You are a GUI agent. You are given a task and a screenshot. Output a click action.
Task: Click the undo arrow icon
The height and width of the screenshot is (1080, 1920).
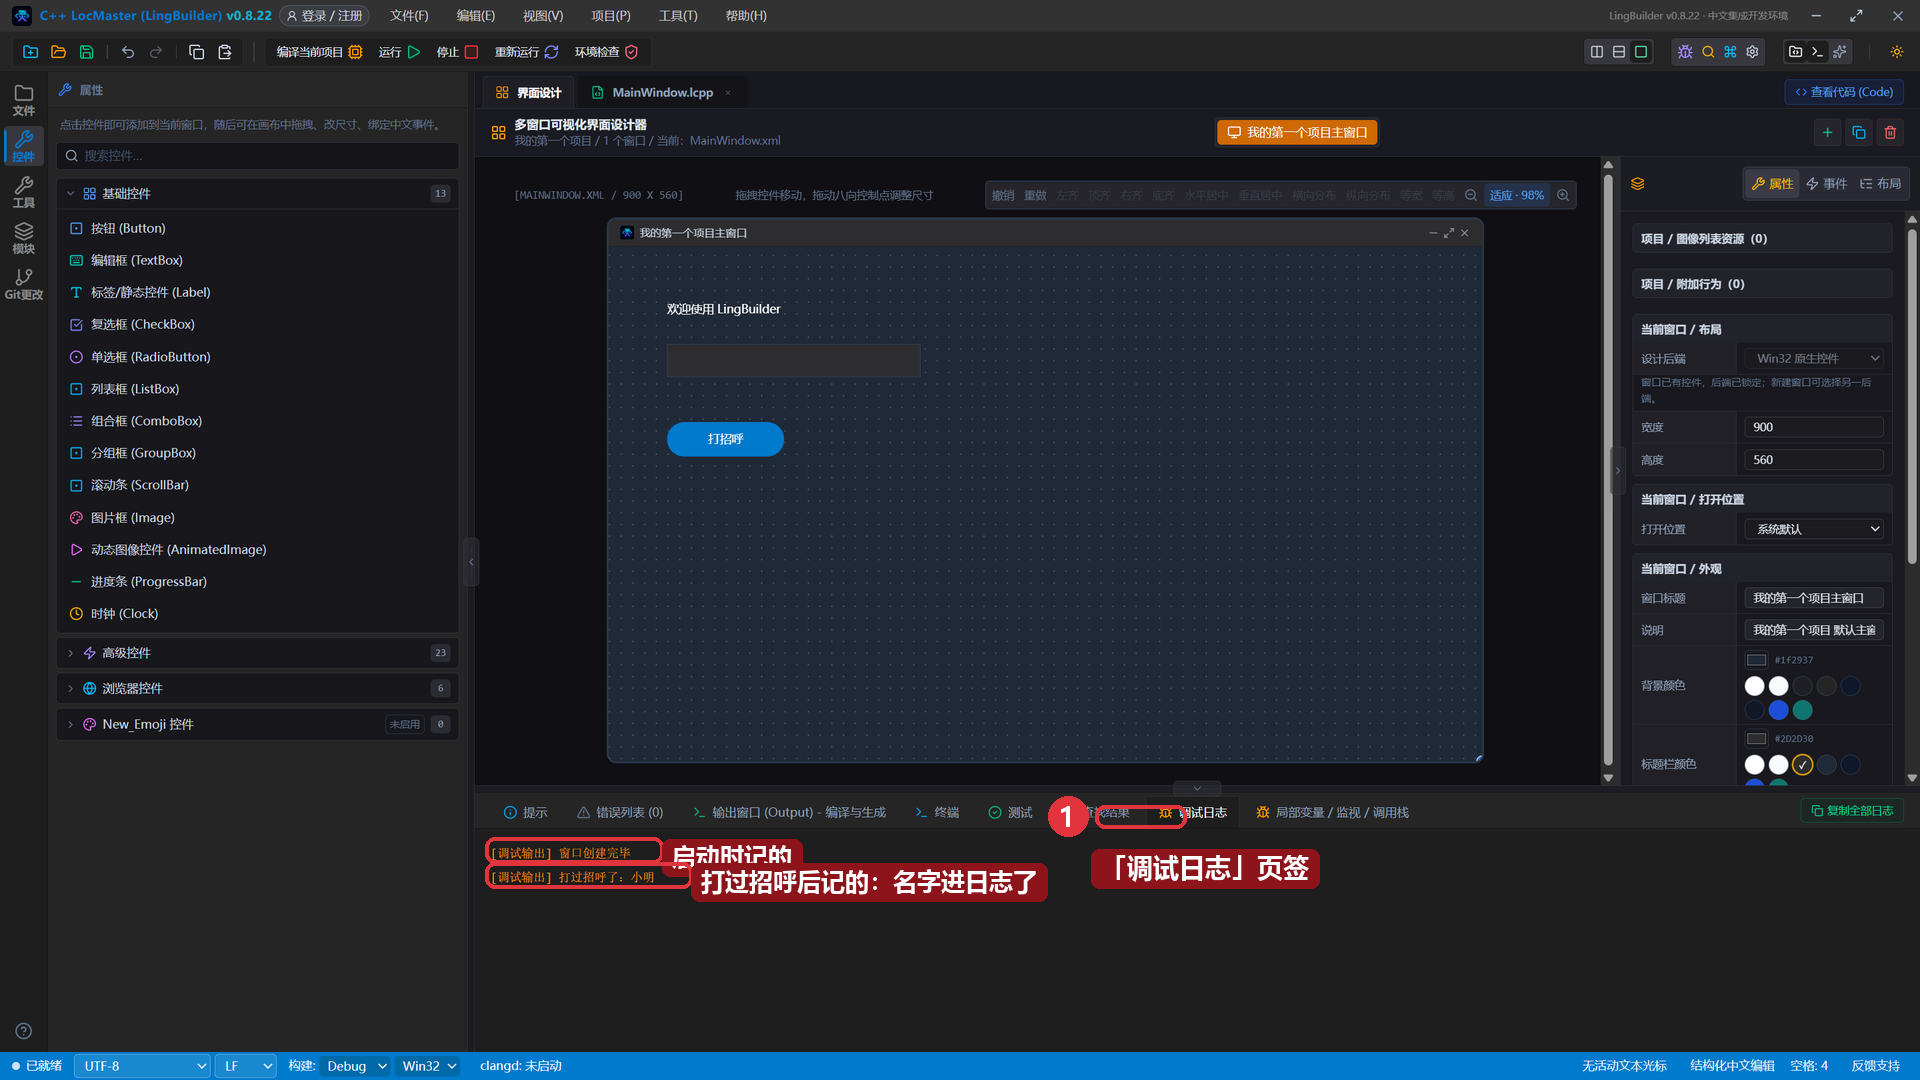[x=128, y=52]
